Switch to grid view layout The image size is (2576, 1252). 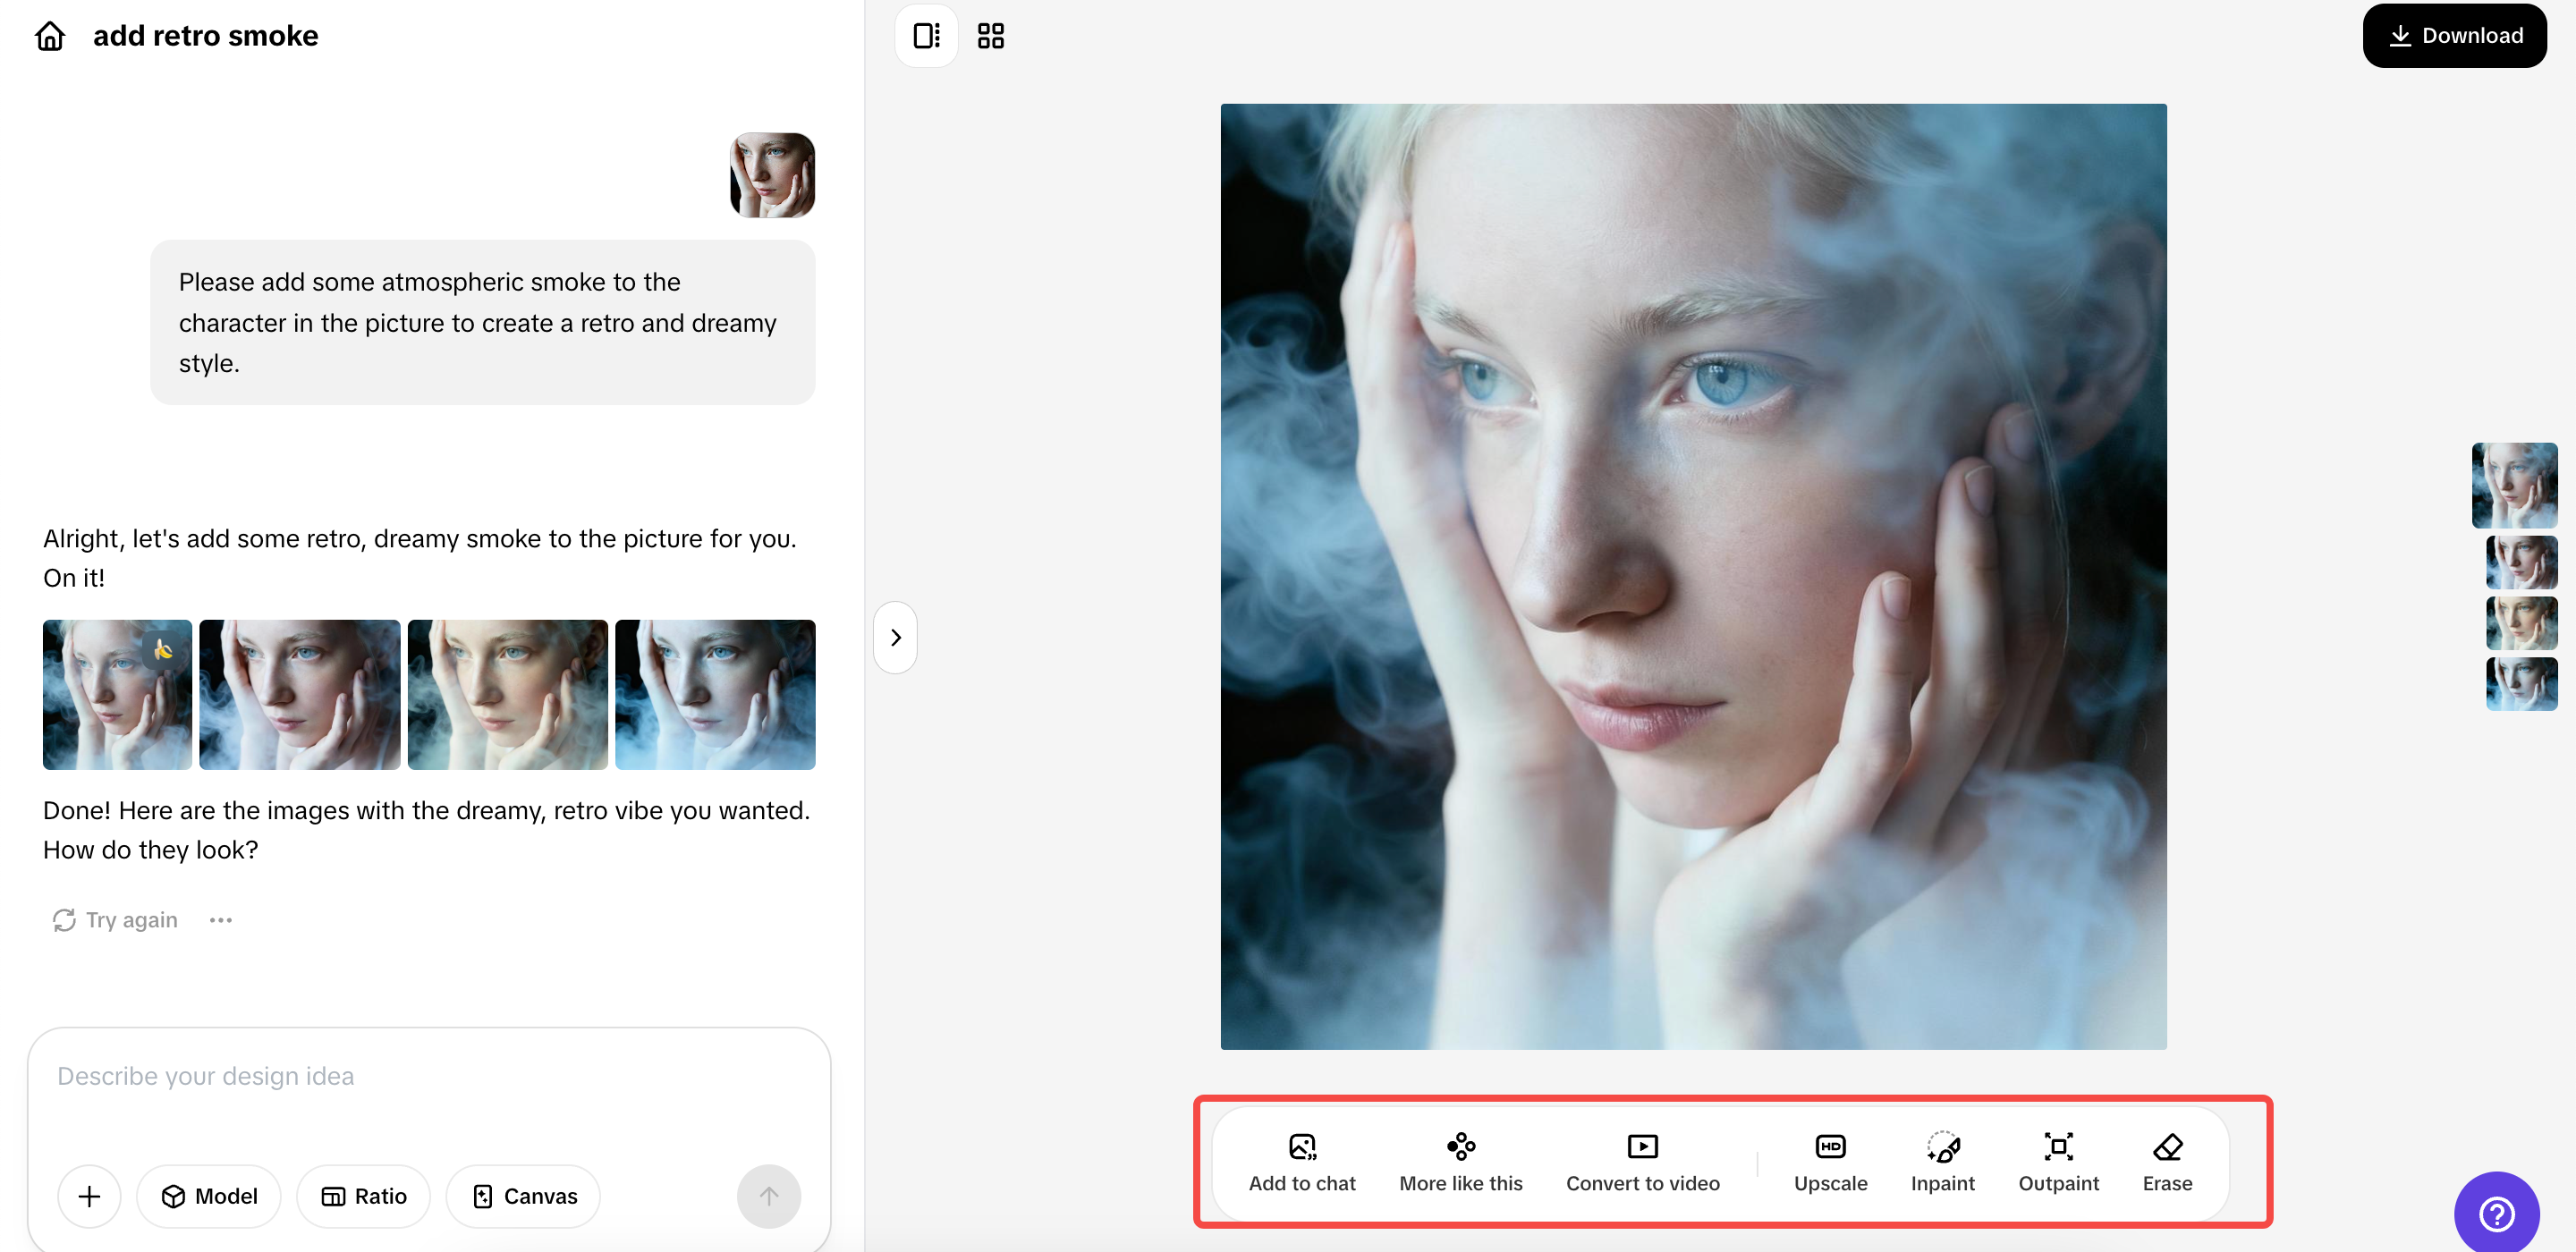tap(990, 36)
